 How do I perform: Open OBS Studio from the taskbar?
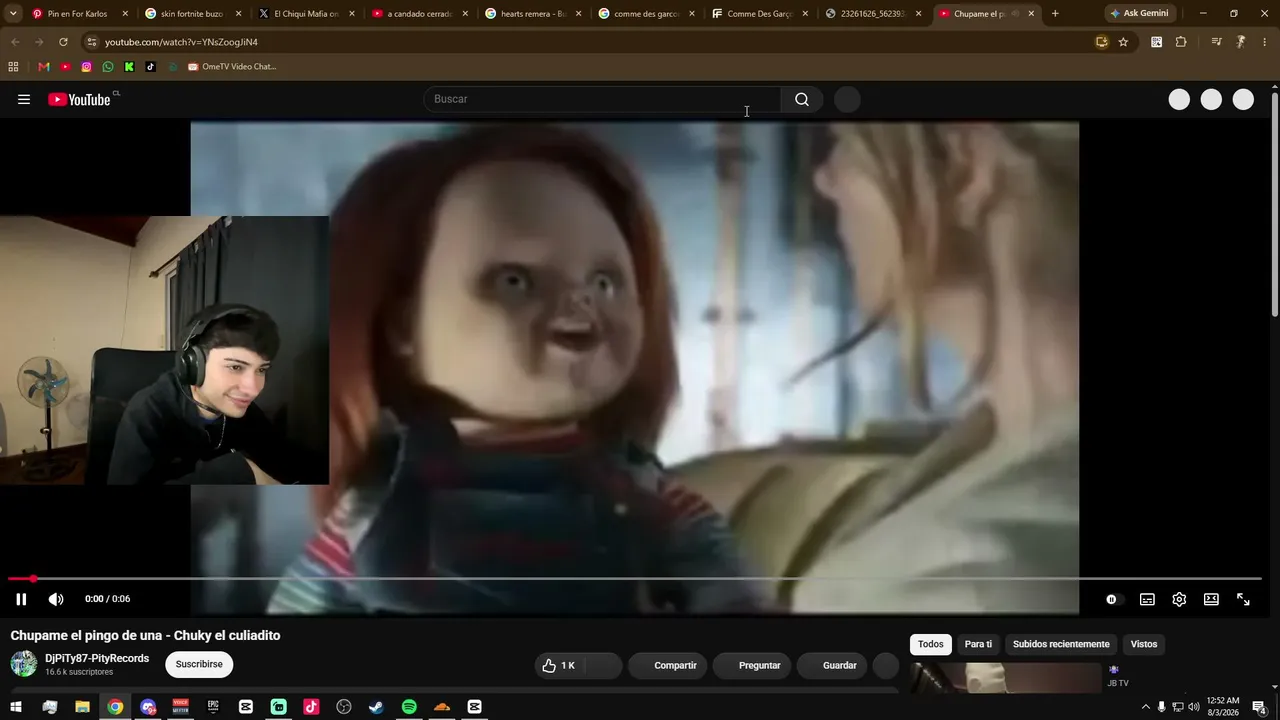point(344,707)
